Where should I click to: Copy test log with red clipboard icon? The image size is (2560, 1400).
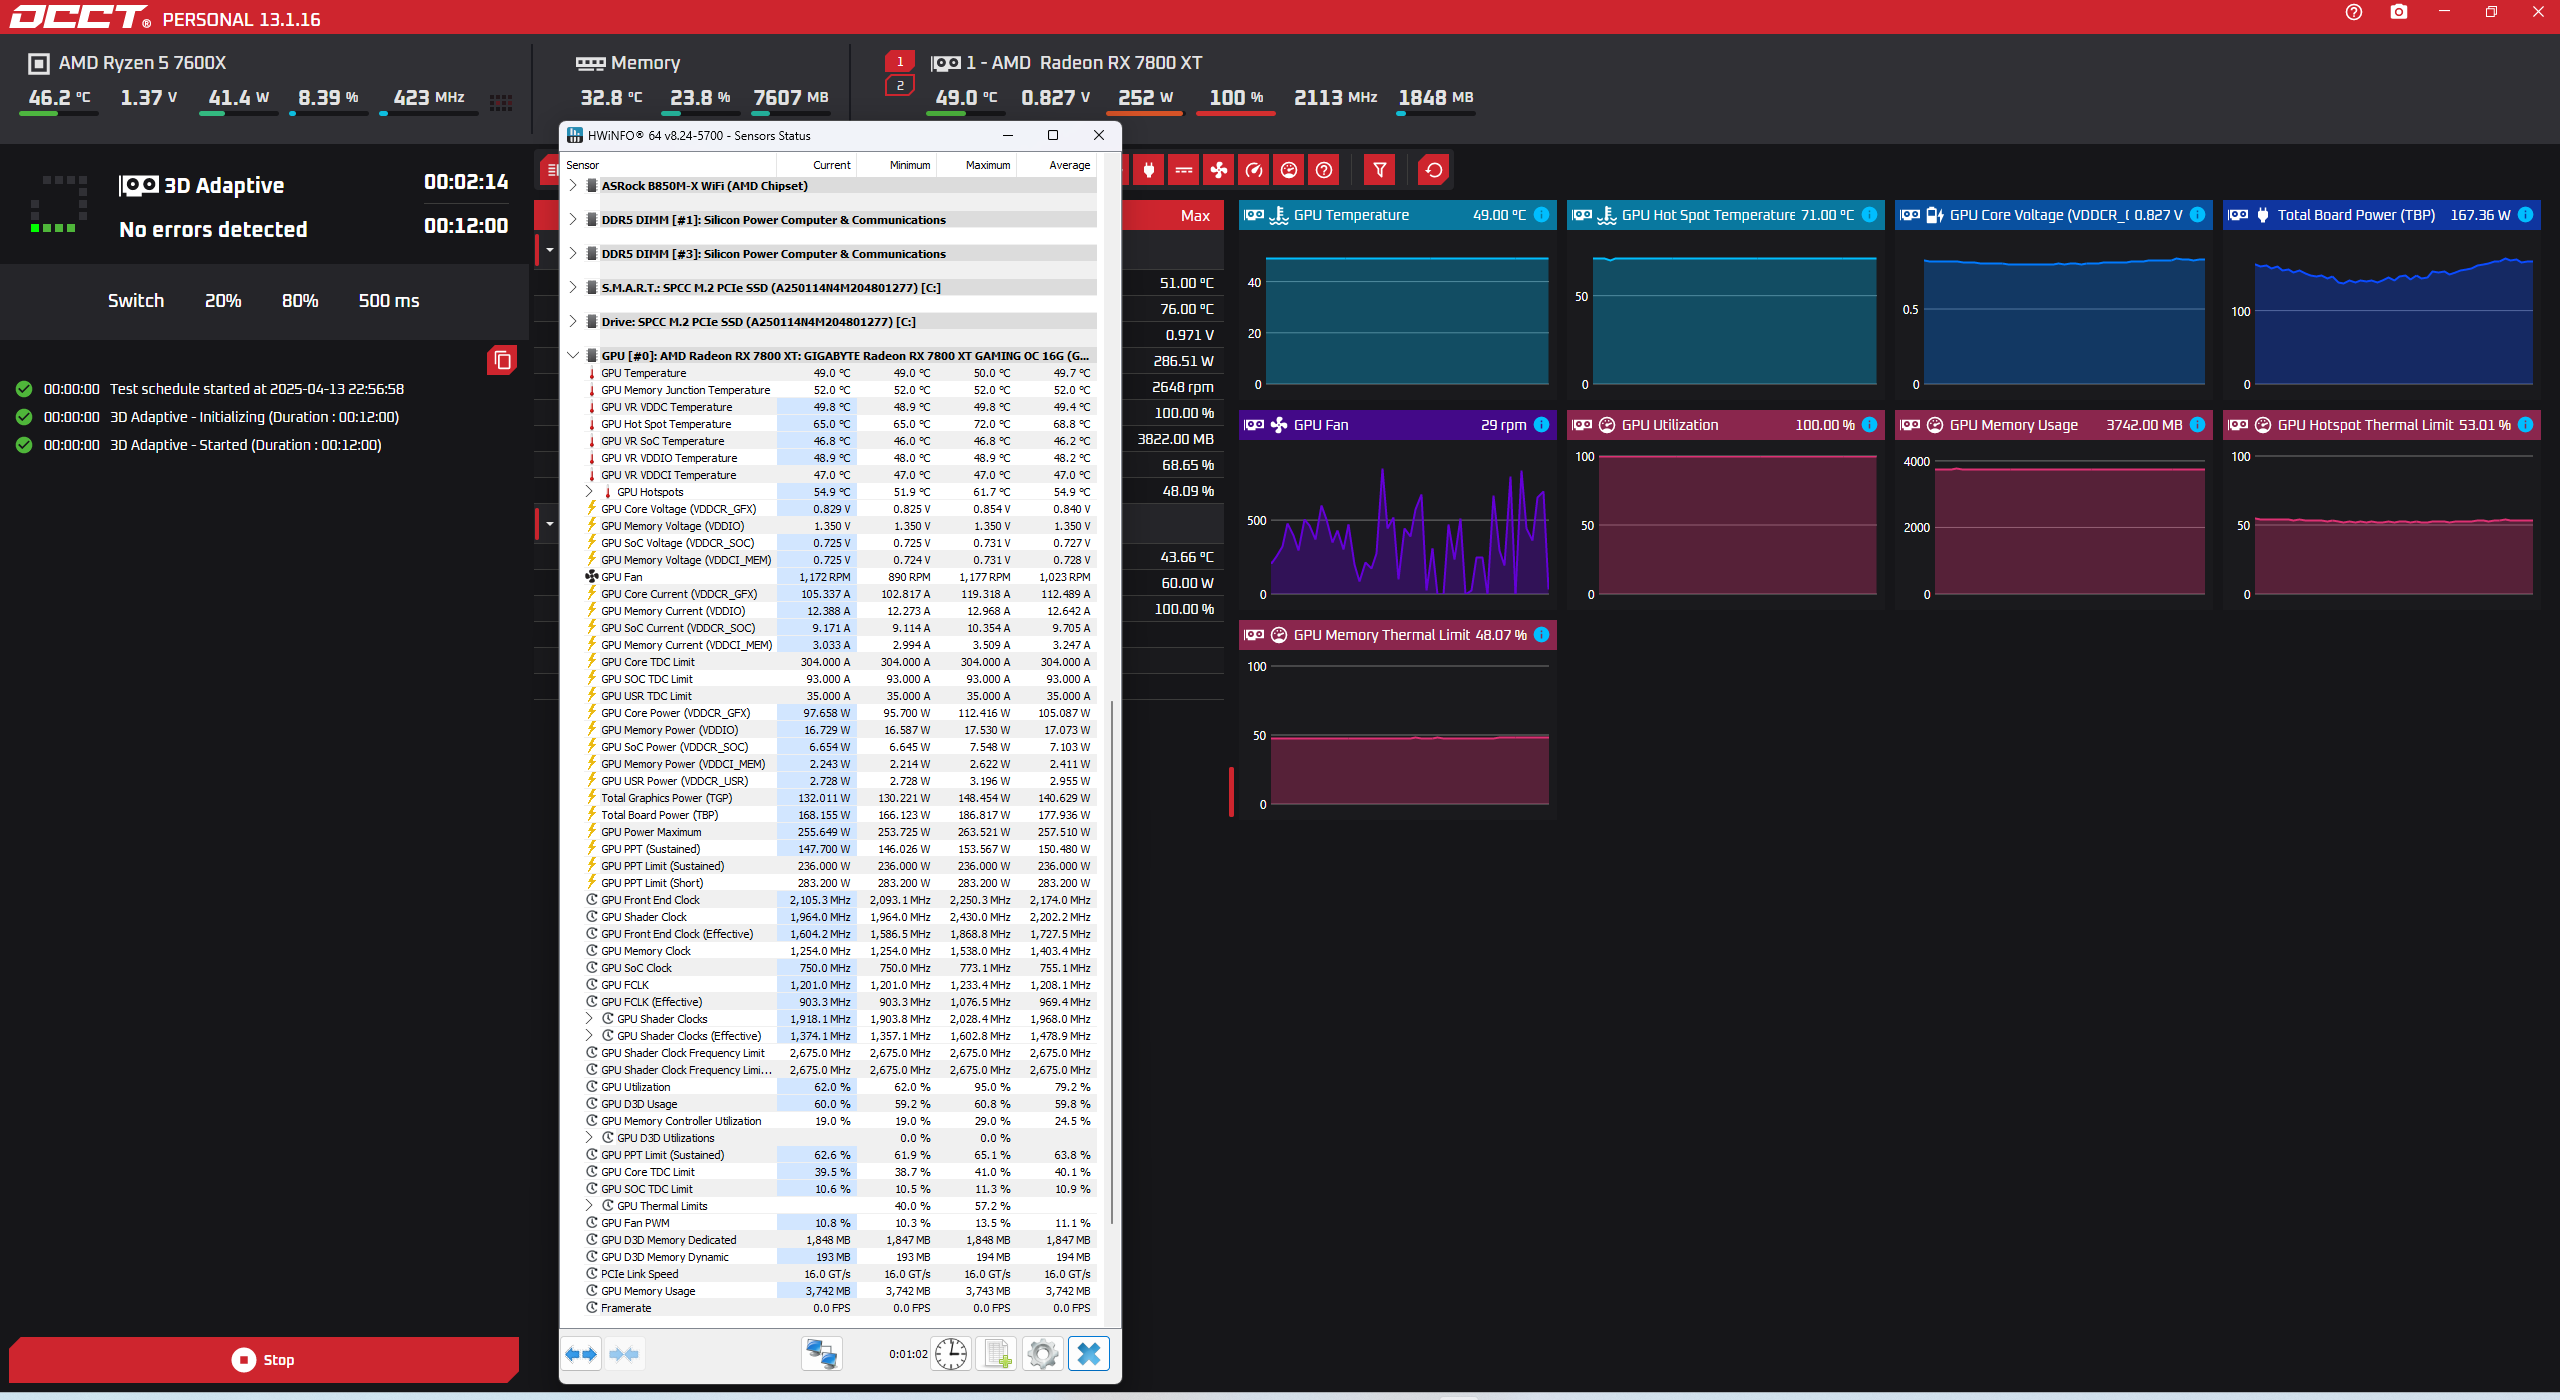click(x=502, y=360)
